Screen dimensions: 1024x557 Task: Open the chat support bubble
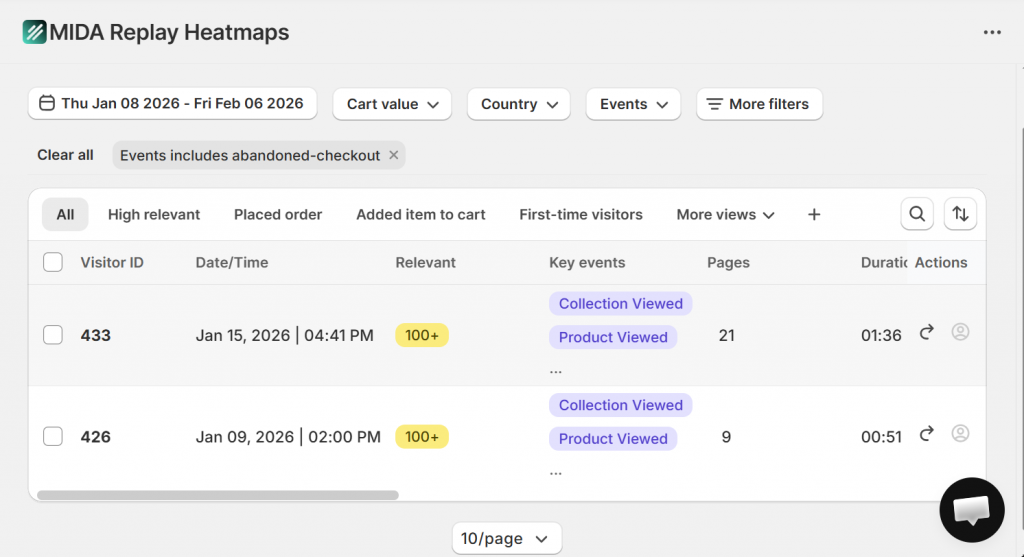[x=971, y=510]
